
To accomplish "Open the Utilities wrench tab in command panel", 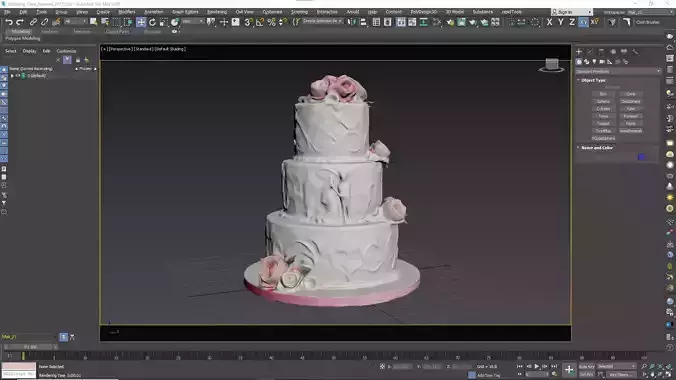I will [635, 52].
